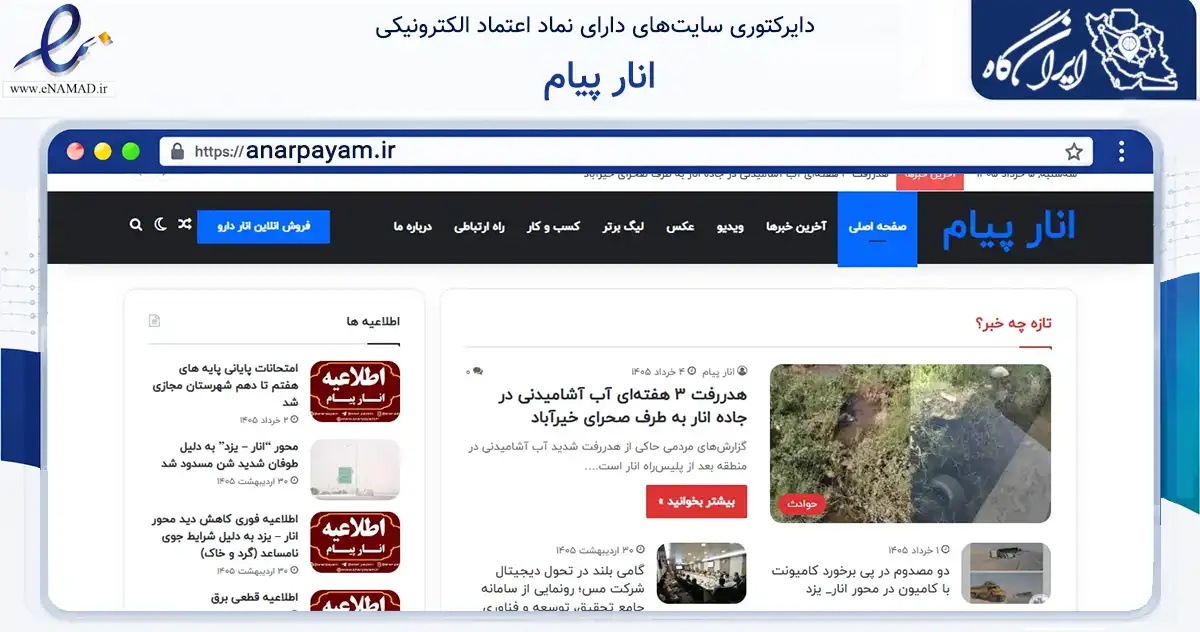Screen dimensions: 1200x632
Task: Click the truck accident article thumbnail
Action: click(1006, 573)
